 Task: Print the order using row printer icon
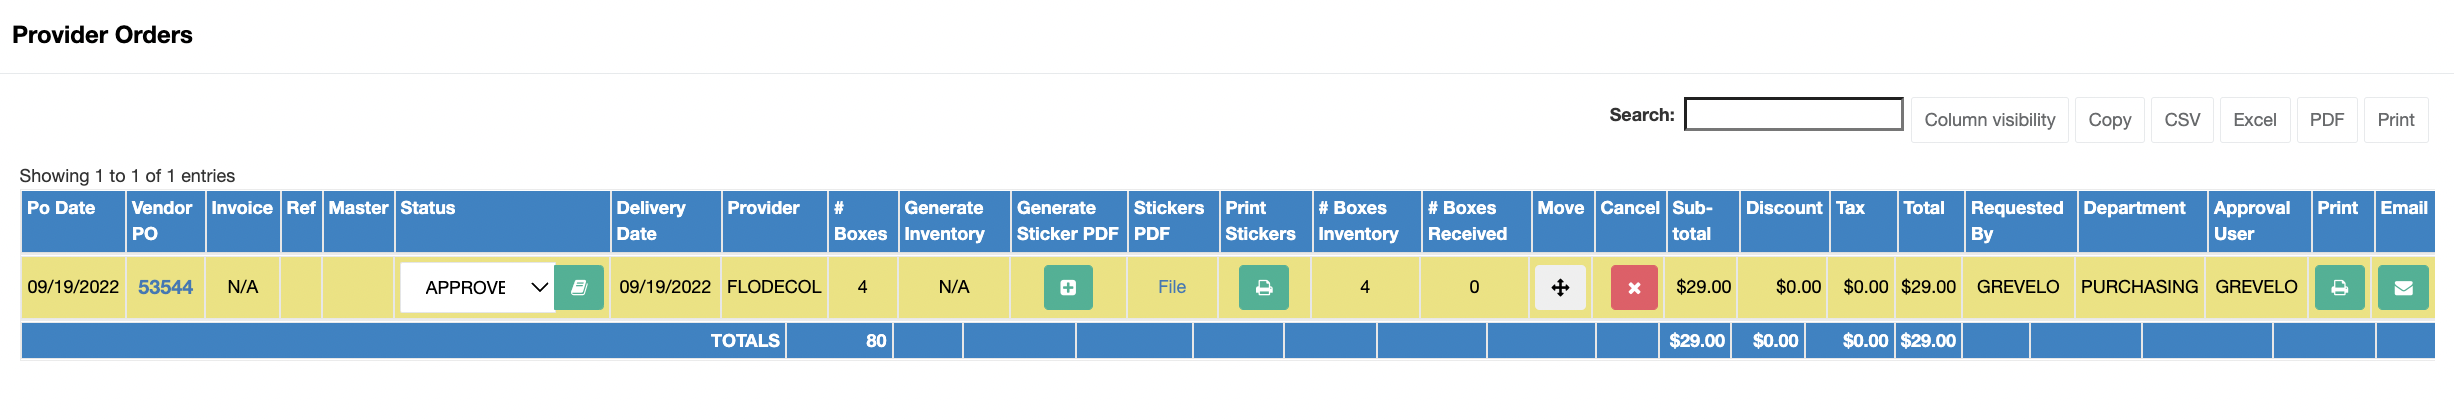[x=2339, y=288]
